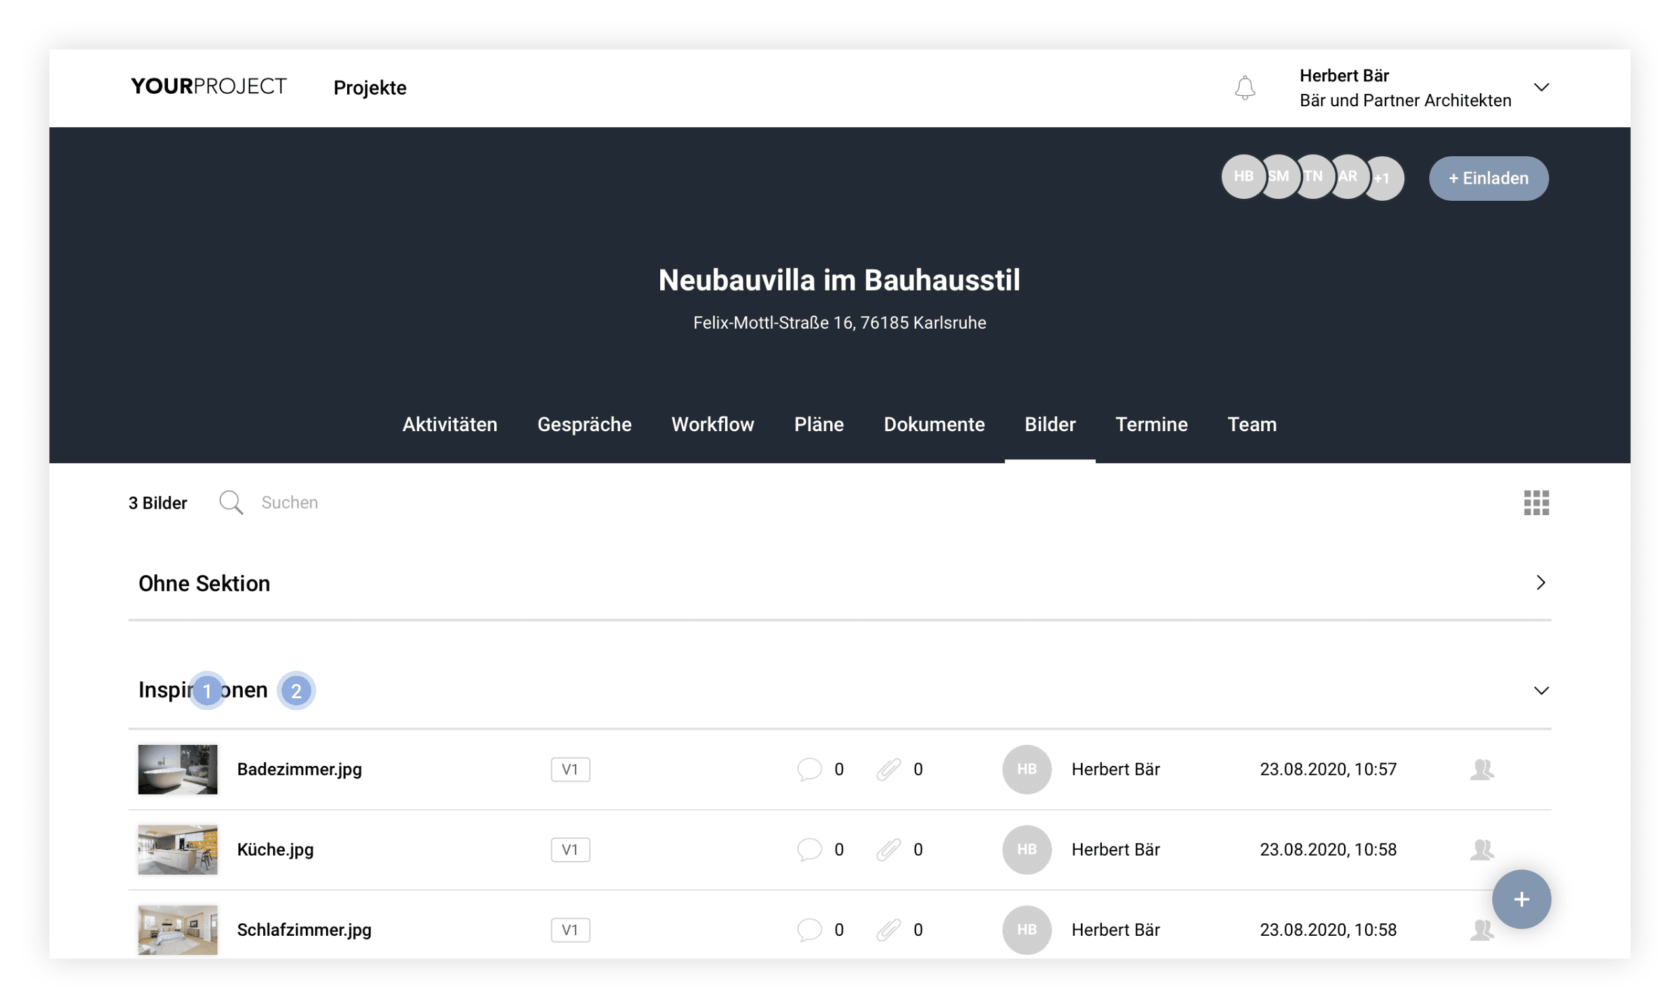This screenshot has width=1680, height=1008.
Task: Open comments on Schlafzimmer.jpg
Action: pyautogui.click(x=809, y=930)
